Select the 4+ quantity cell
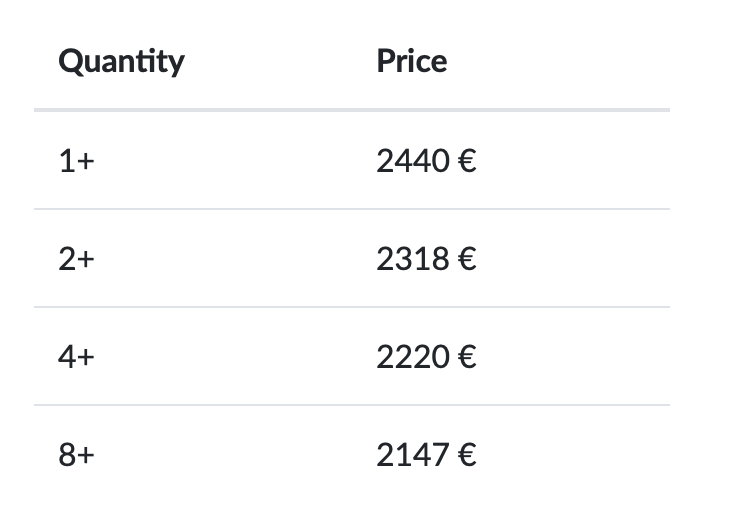This screenshot has width=756, height=522. 76,357
